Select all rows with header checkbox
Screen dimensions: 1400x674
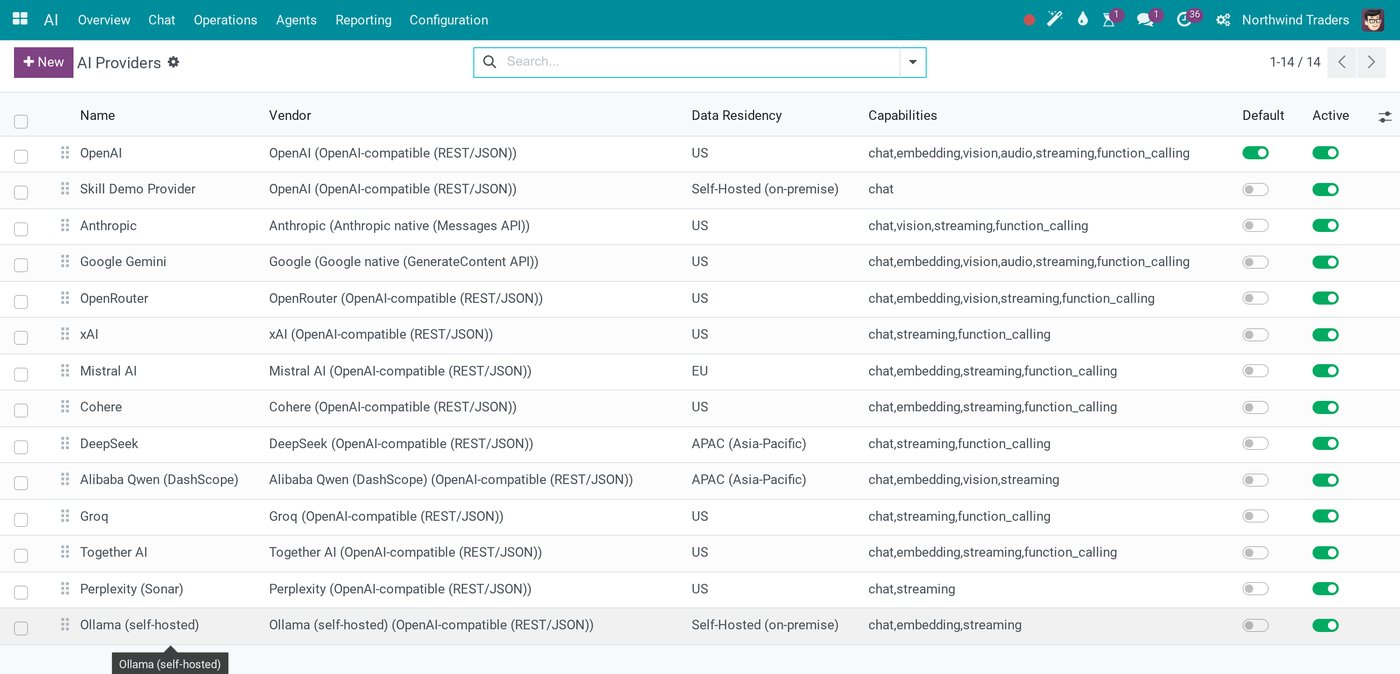[x=21, y=121]
